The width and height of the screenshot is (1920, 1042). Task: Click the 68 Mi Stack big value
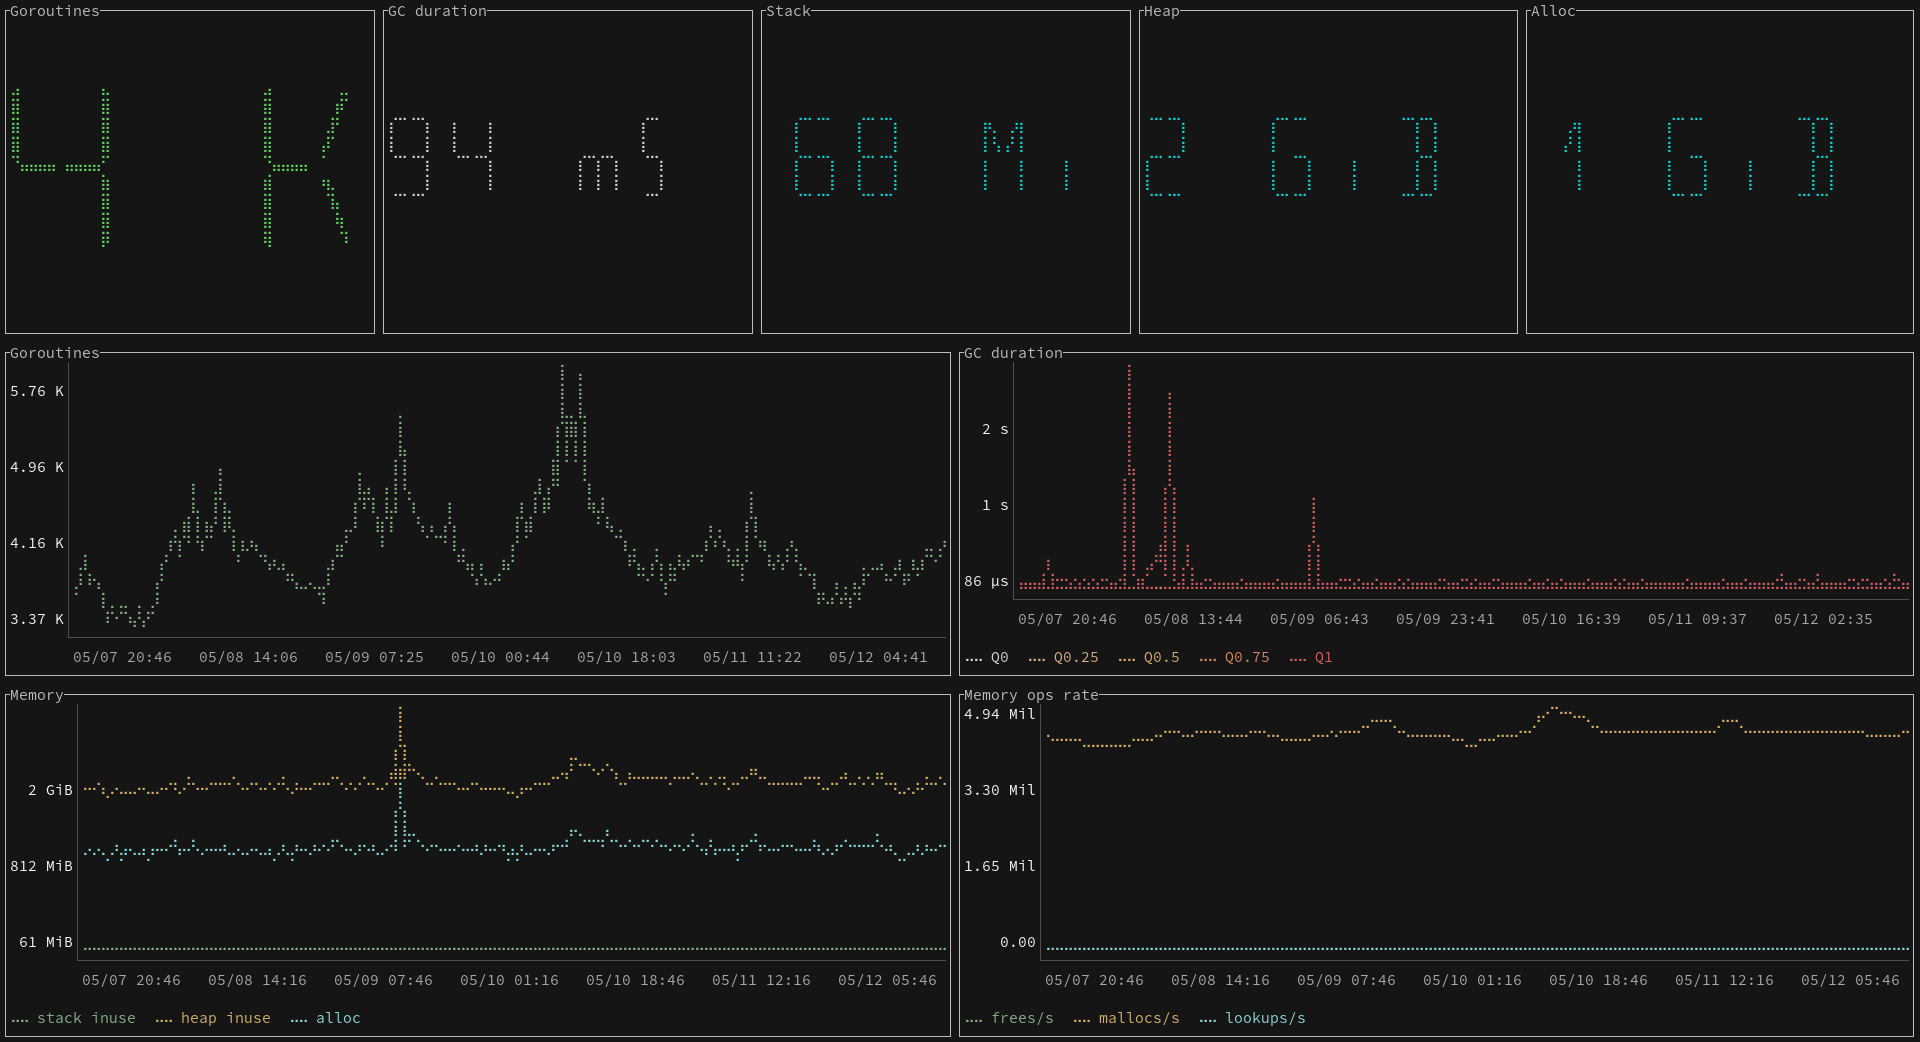point(932,157)
